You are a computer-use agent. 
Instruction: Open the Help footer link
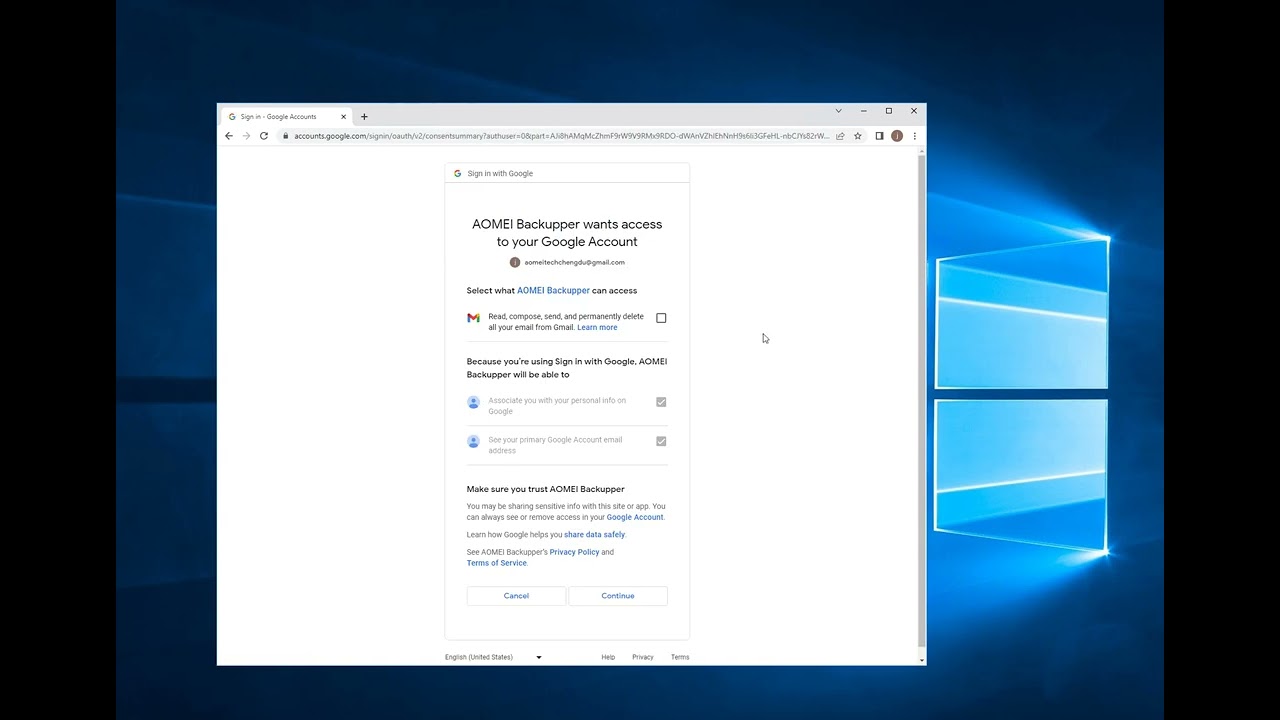point(608,657)
